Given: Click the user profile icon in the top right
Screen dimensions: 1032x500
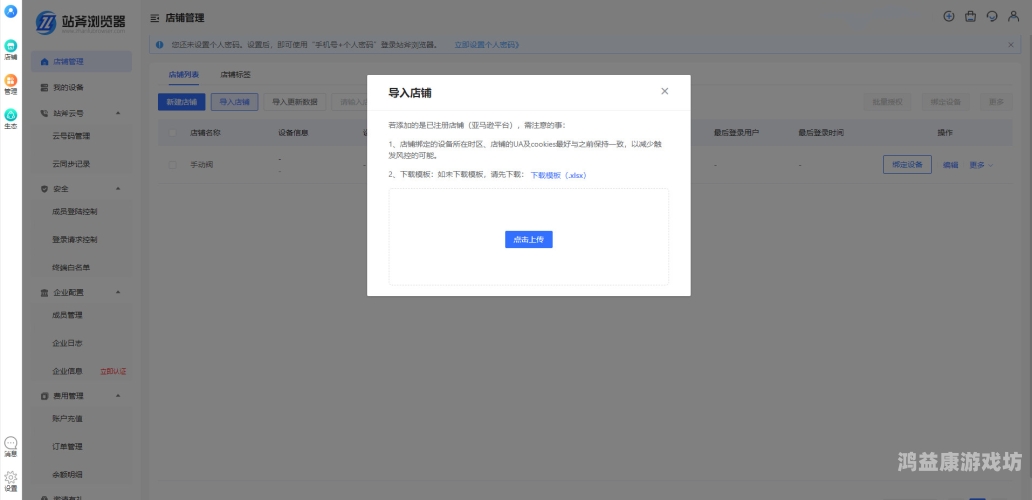Looking at the screenshot, I should click(1014, 17).
